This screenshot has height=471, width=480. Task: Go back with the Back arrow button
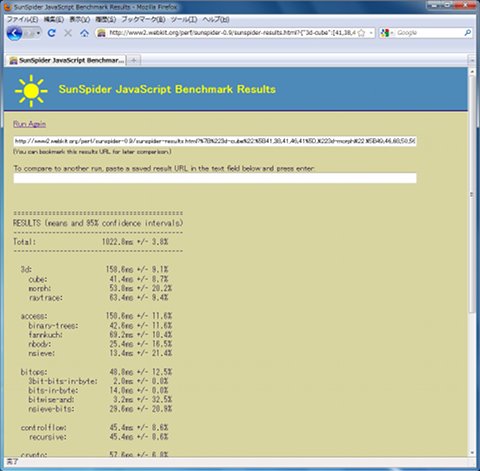click(x=14, y=33)
